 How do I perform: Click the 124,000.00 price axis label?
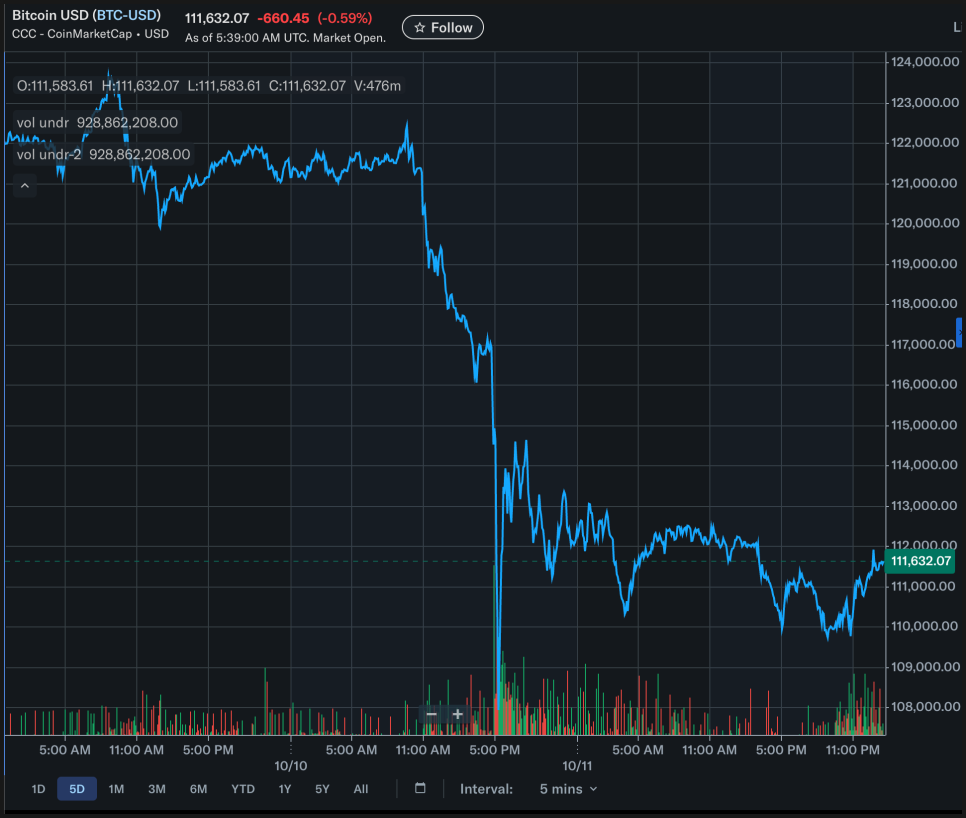pyautogui.click(x=925, y=62)
